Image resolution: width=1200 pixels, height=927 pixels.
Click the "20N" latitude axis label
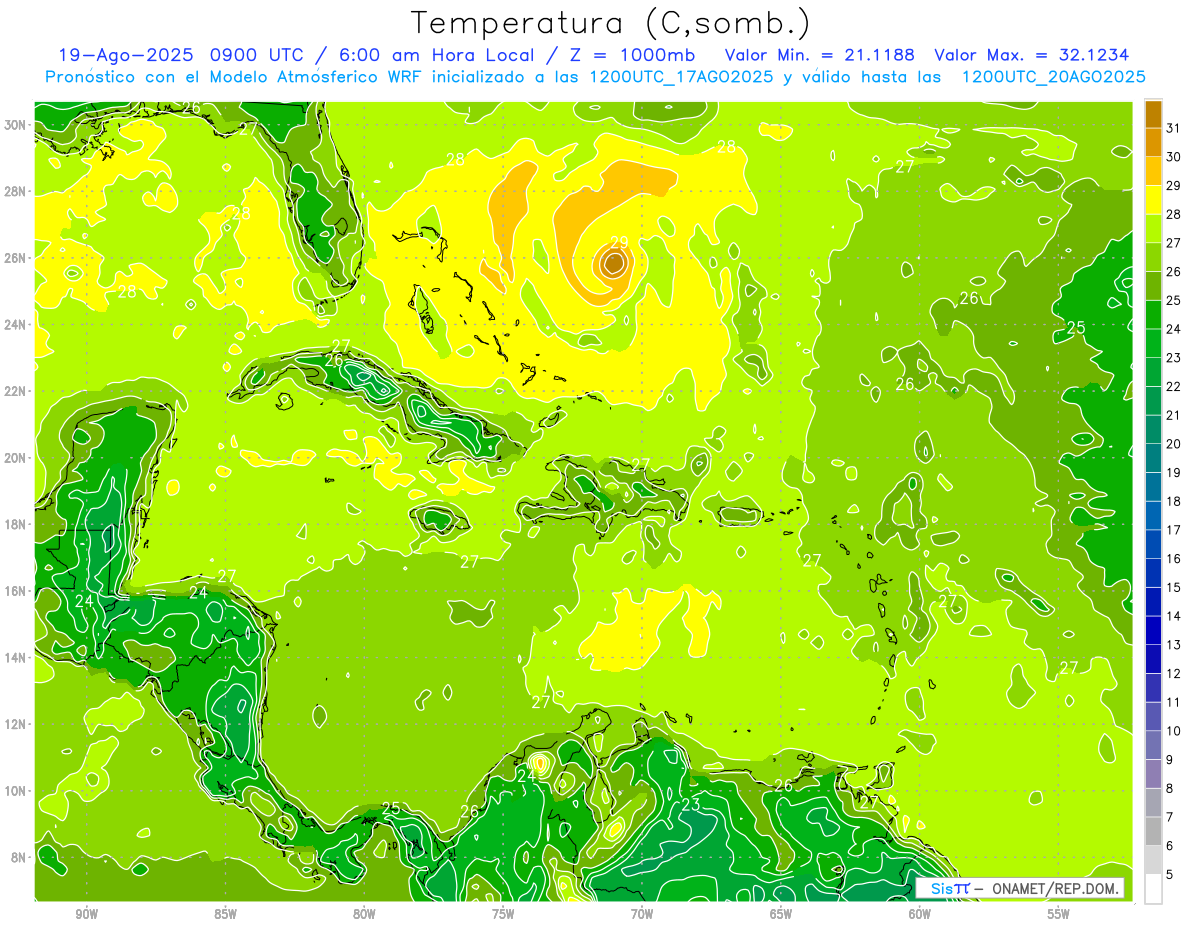[x=16, y=458]
